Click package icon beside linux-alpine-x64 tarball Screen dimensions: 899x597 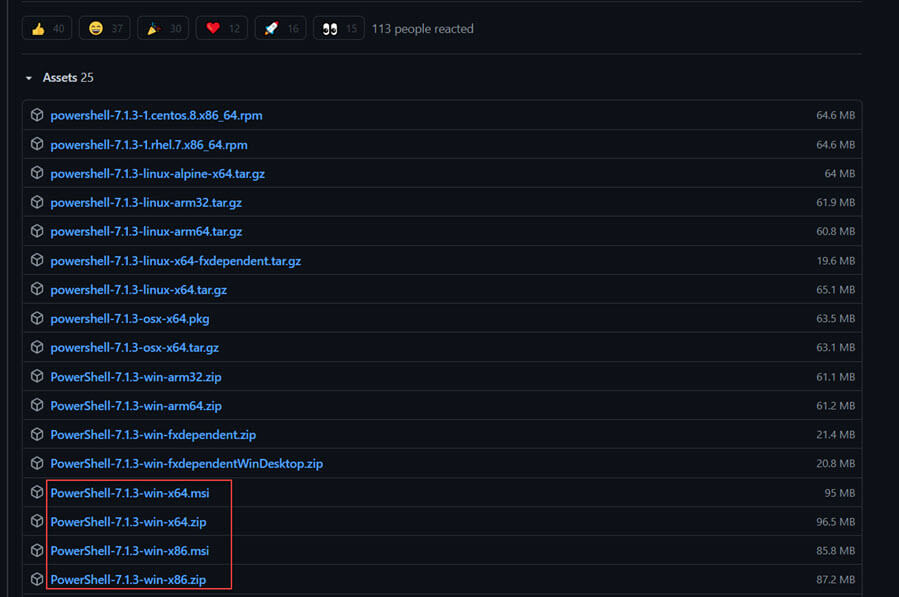point(37,173)
